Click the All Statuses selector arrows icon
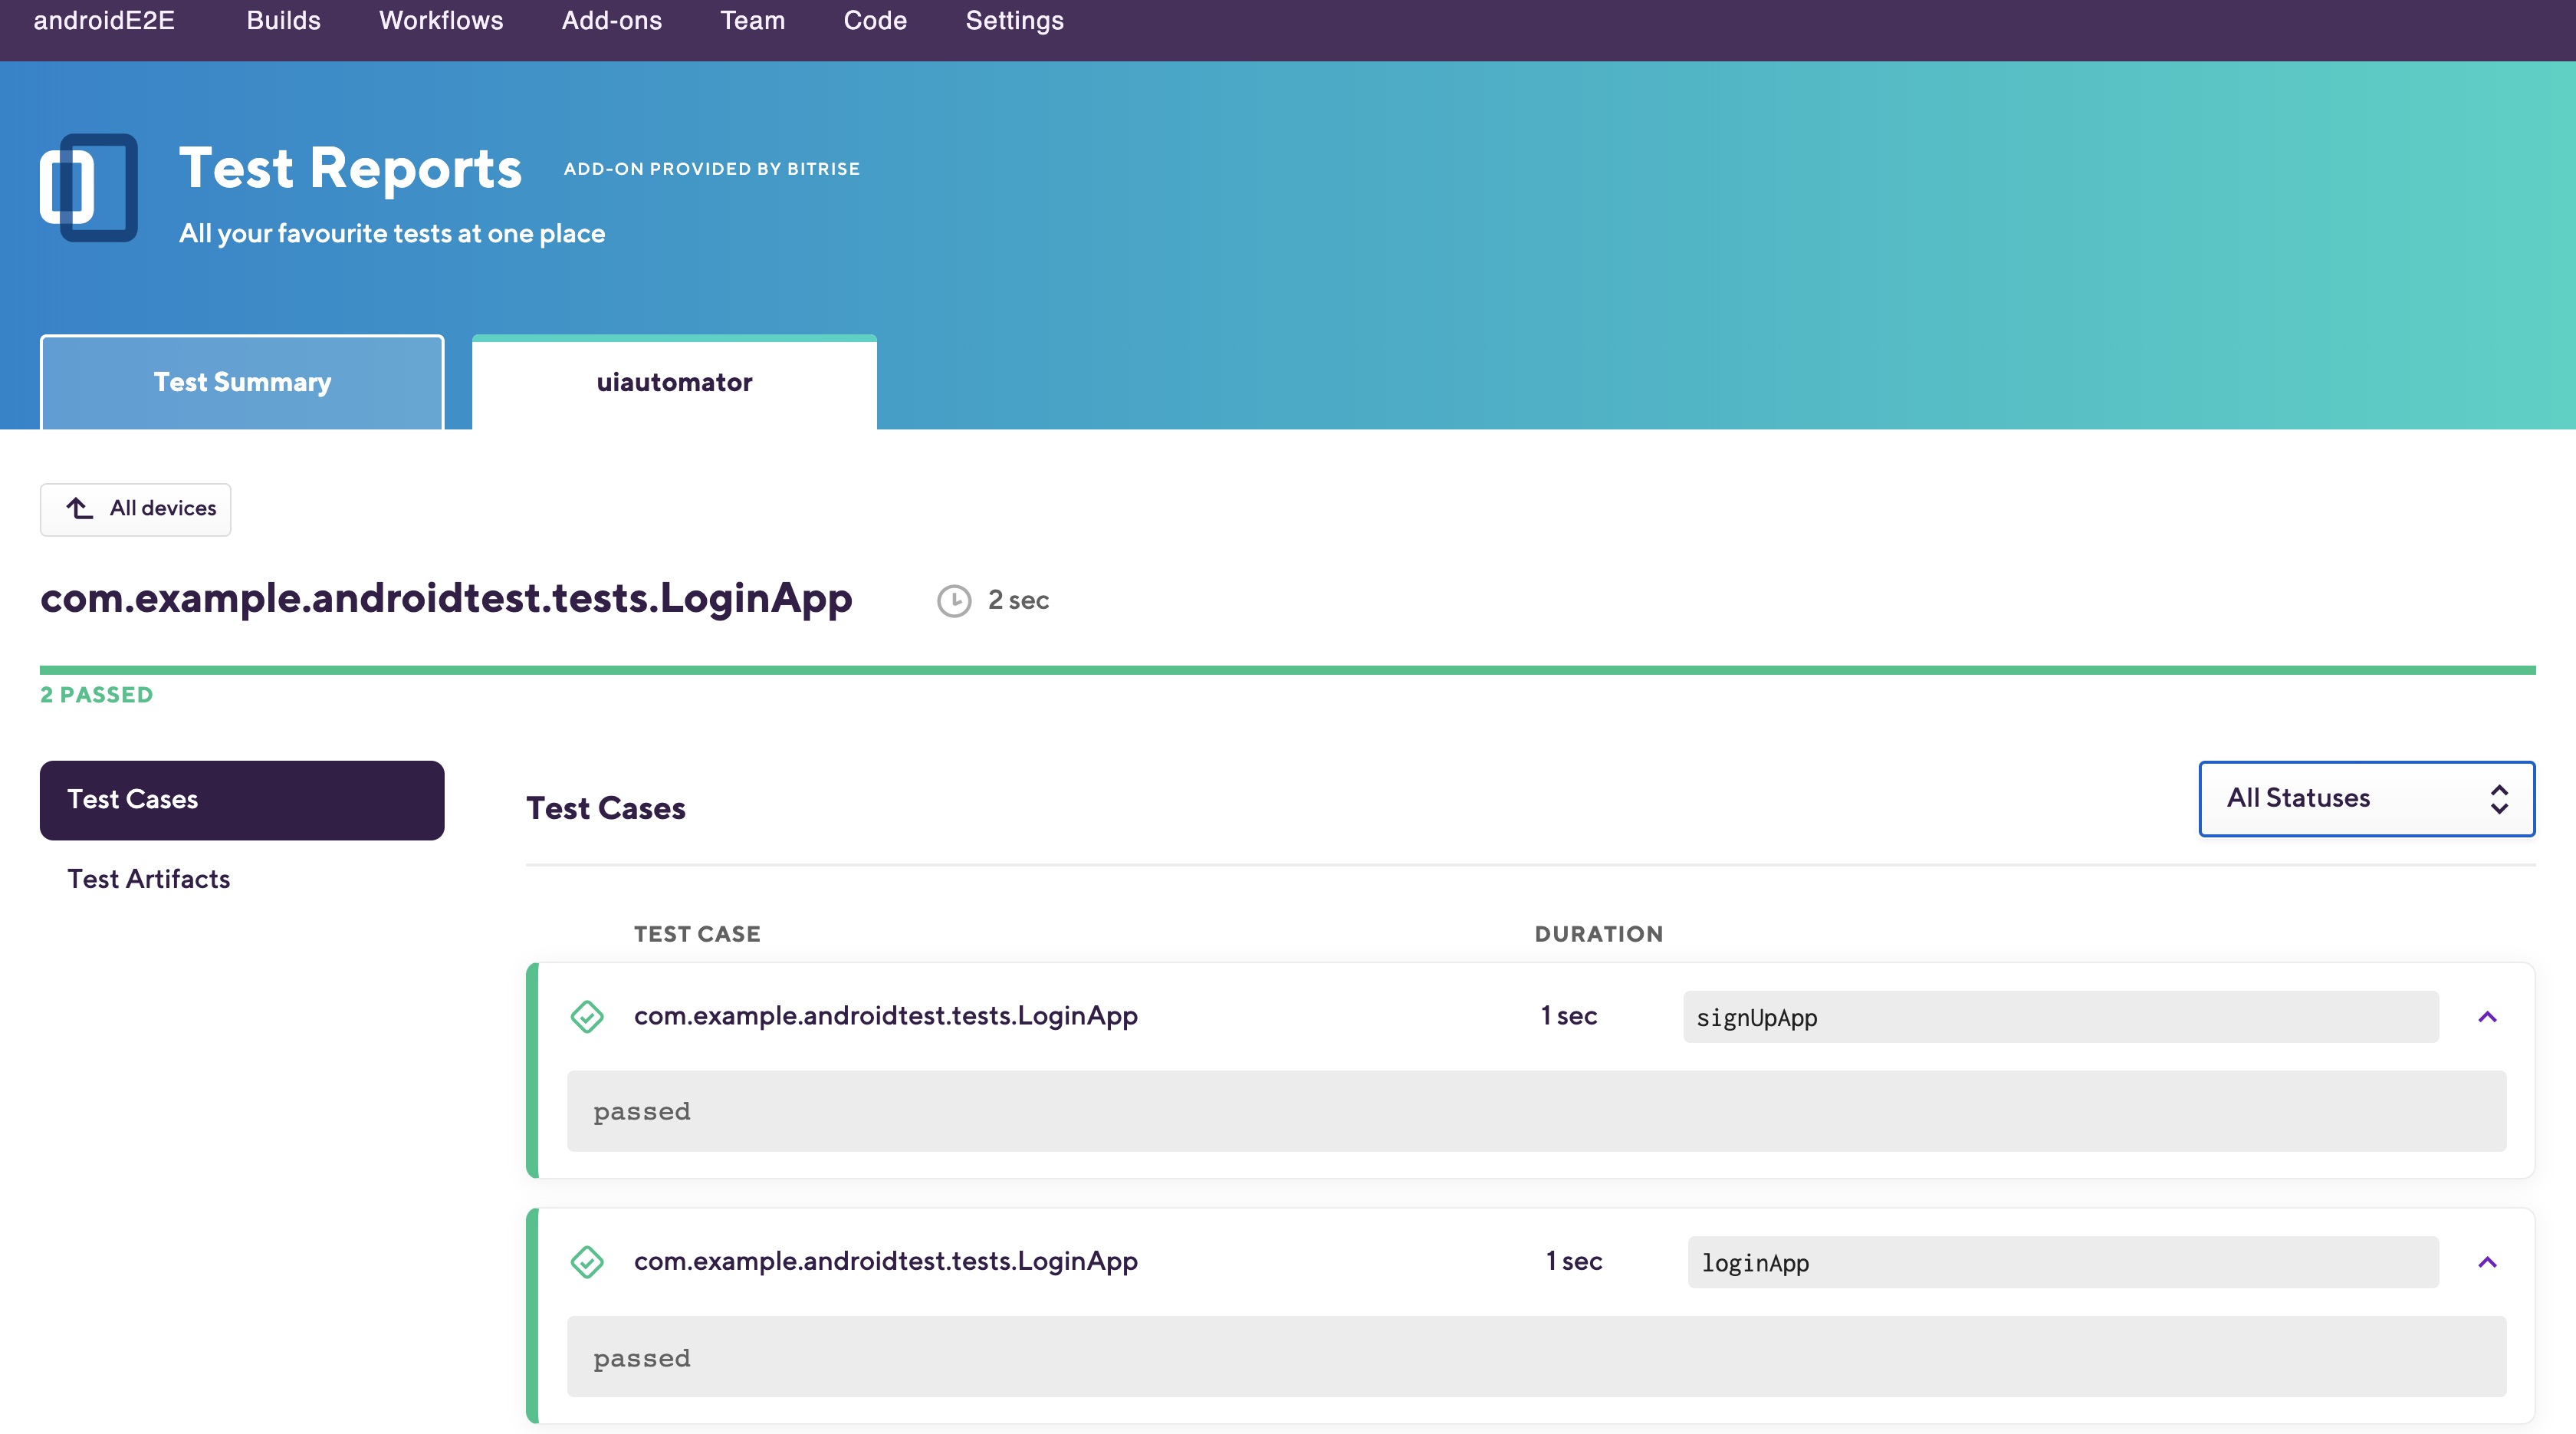 click(x=2499, y=799)
